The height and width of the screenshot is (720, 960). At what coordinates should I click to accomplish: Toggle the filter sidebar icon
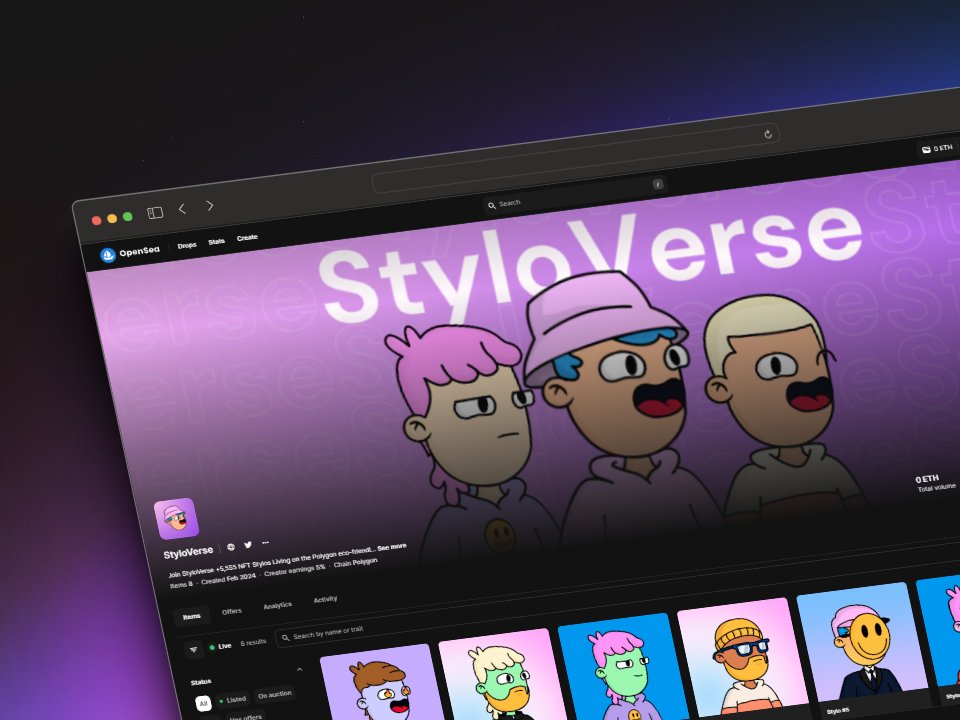193,649
